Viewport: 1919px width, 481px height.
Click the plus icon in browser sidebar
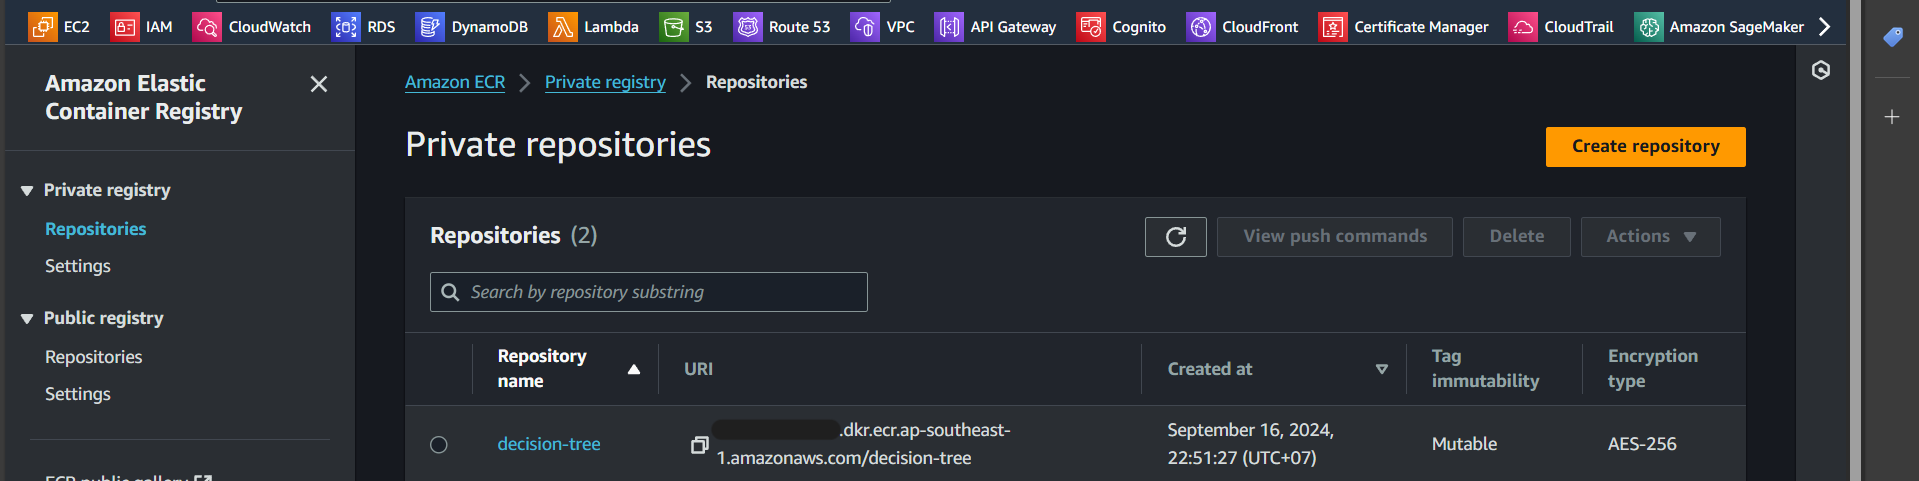click(x=1892, y=117)
